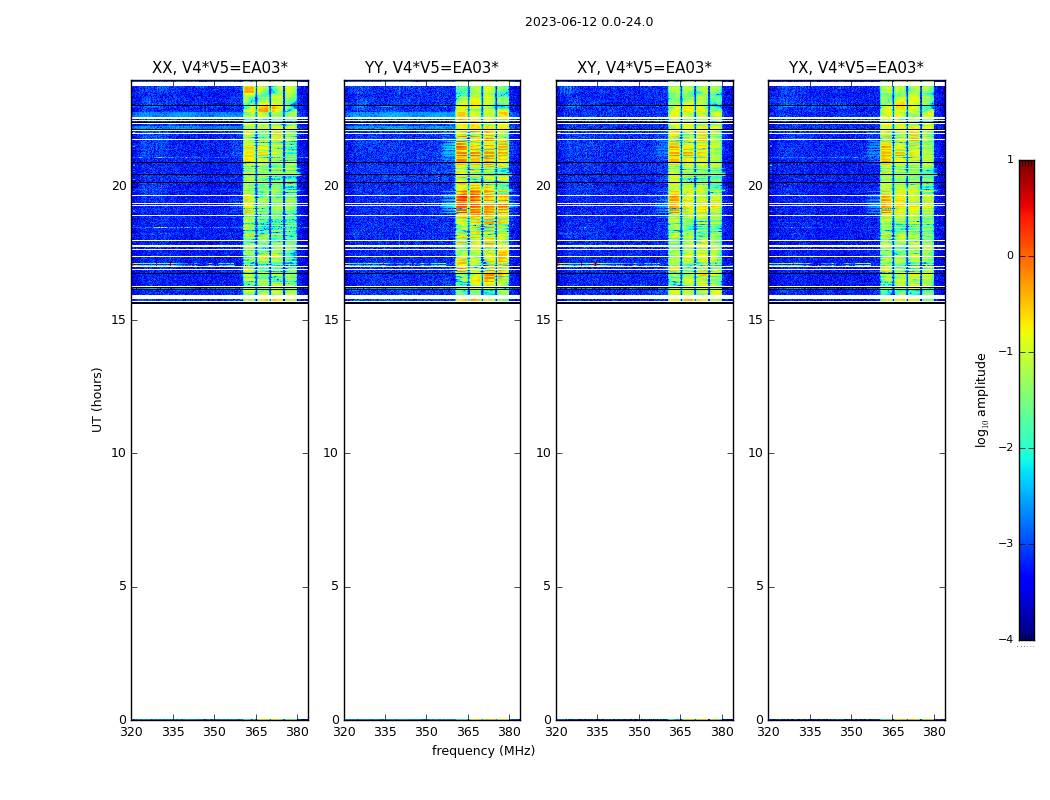
Task: Click the red-orange band in the YY spectrogram
Action: [x=477, y=197]
